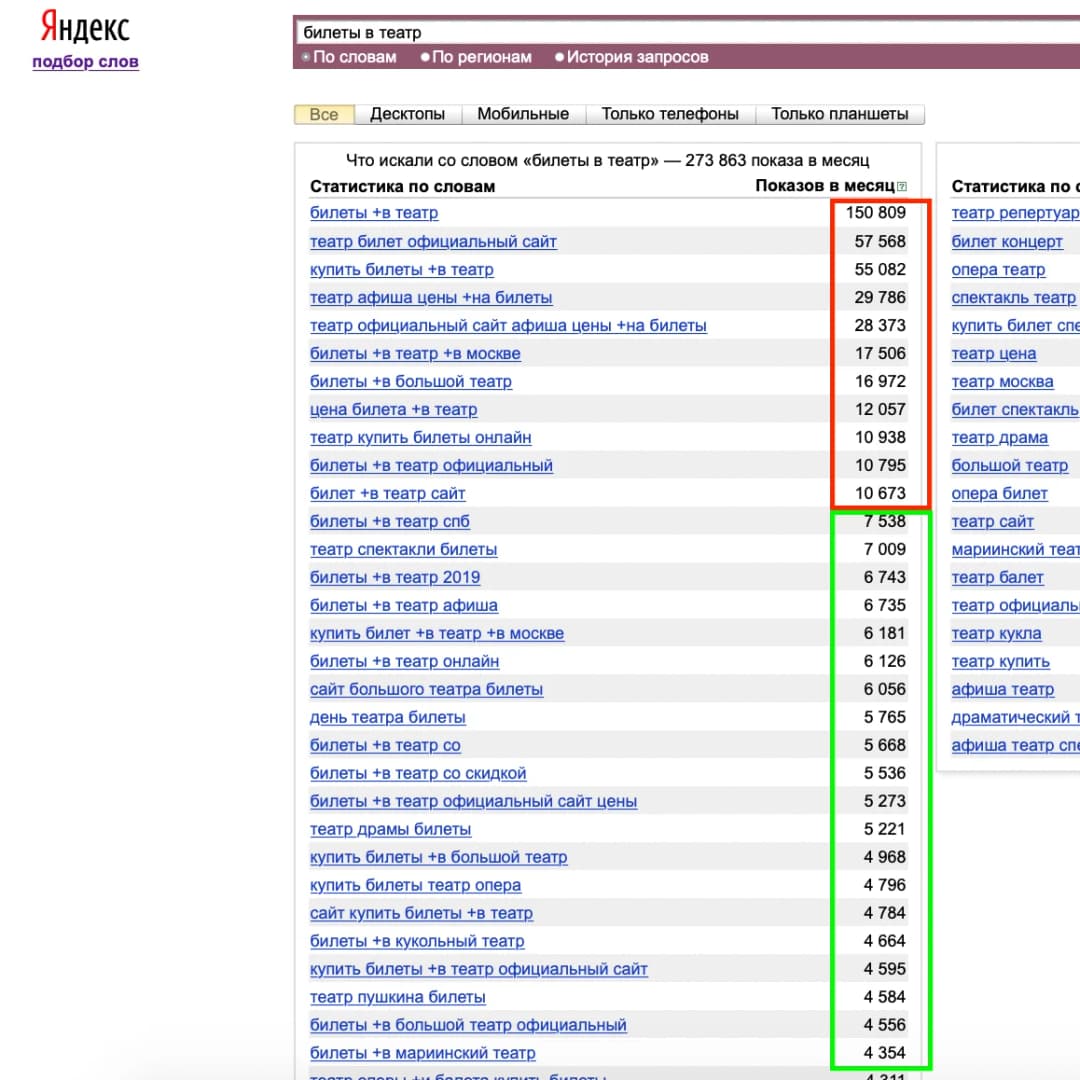Viewport: 1080px width, 1080px height.
Task: Open the билеты +в театр спб query
Action: point(390,521)
